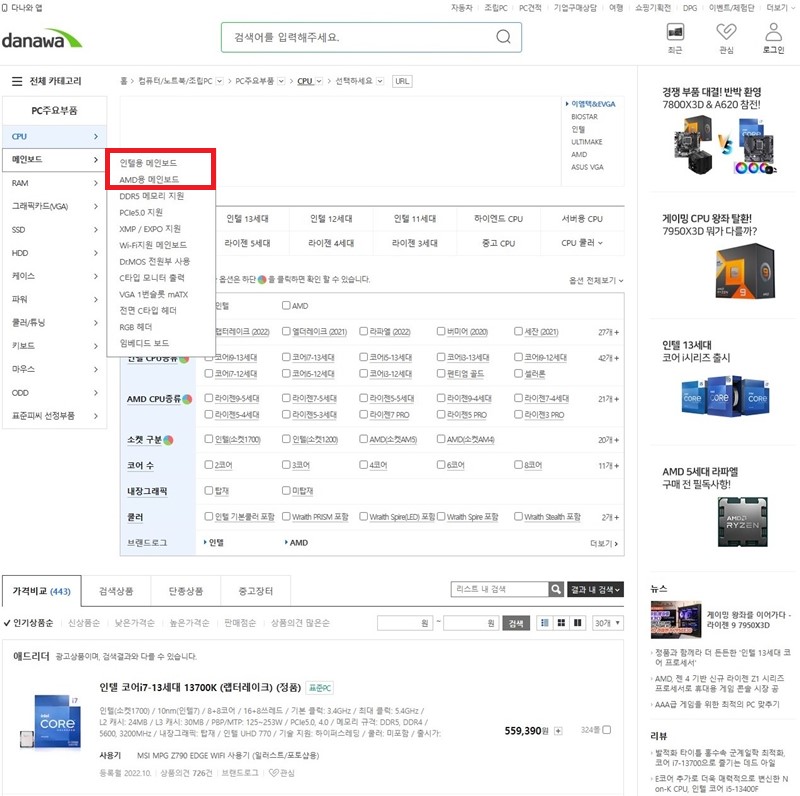Switch to the 단종상품 tab
The width and height of the screenshot is (800, 796).
tap(186, 591)
